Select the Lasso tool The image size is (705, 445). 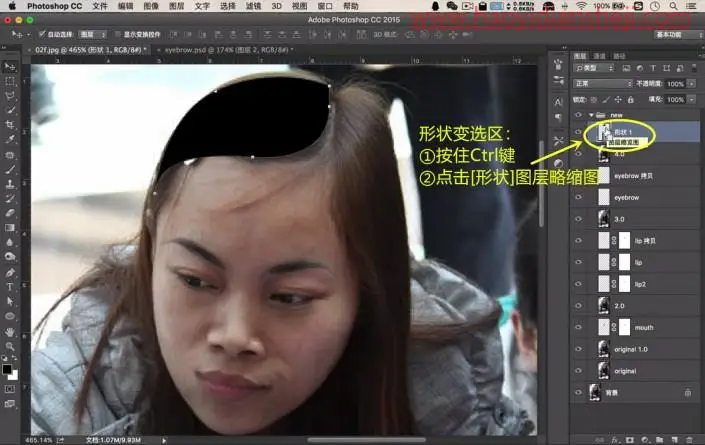(x=9, y=96)
